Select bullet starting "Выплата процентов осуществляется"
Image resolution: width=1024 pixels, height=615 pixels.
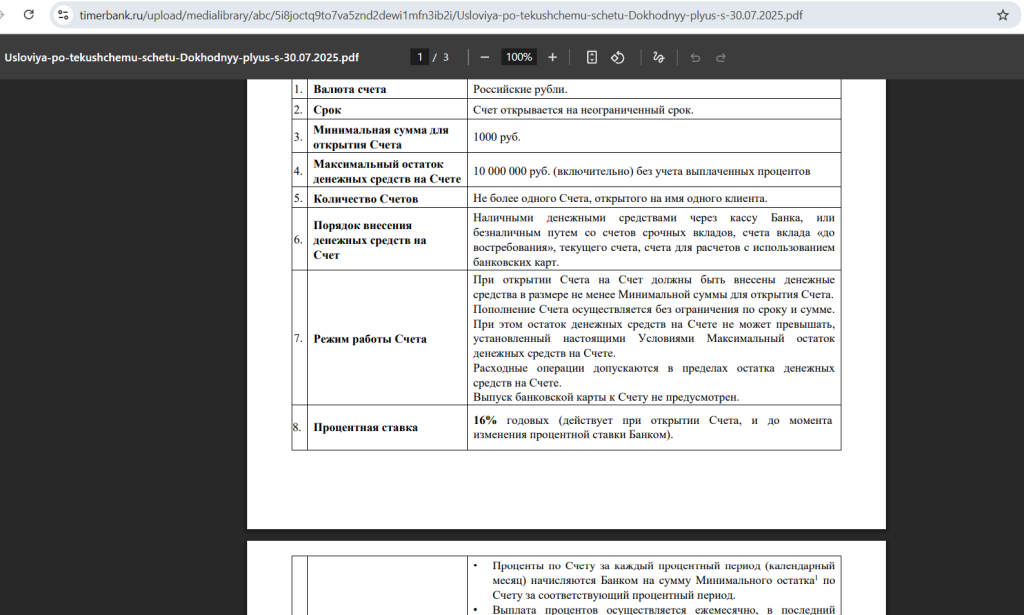(664, 610)
